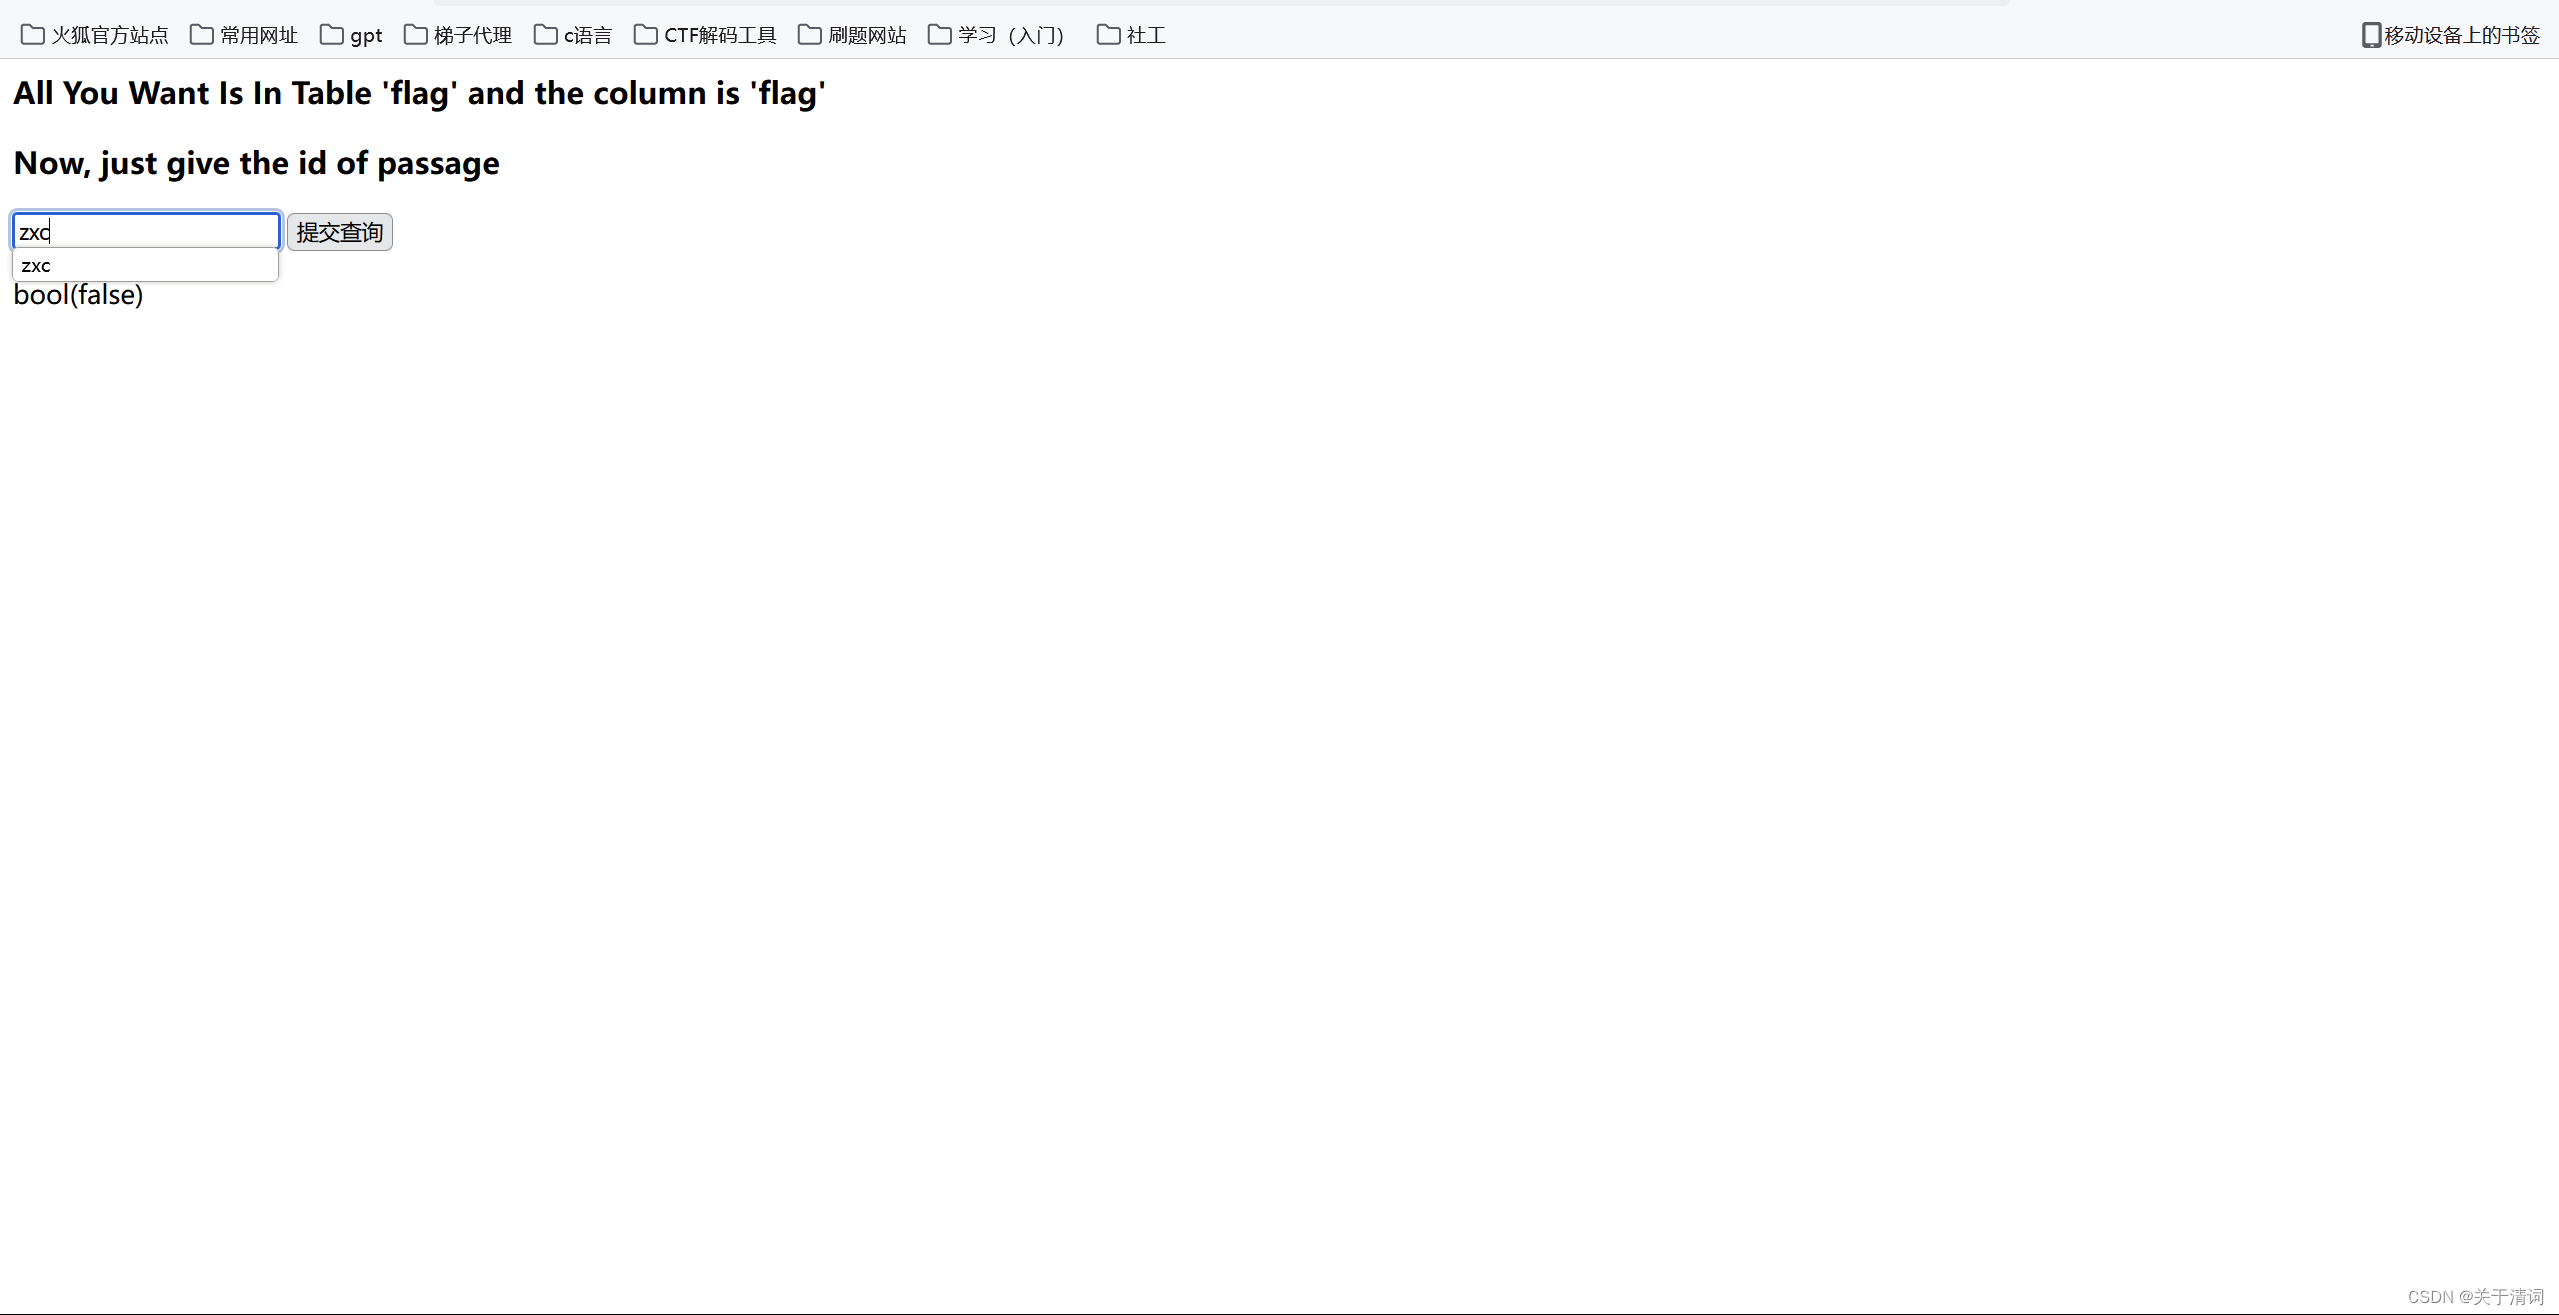Click the 火狐官方站点 folder label text
The image size is (2559, 1315).
coord(110,35)
